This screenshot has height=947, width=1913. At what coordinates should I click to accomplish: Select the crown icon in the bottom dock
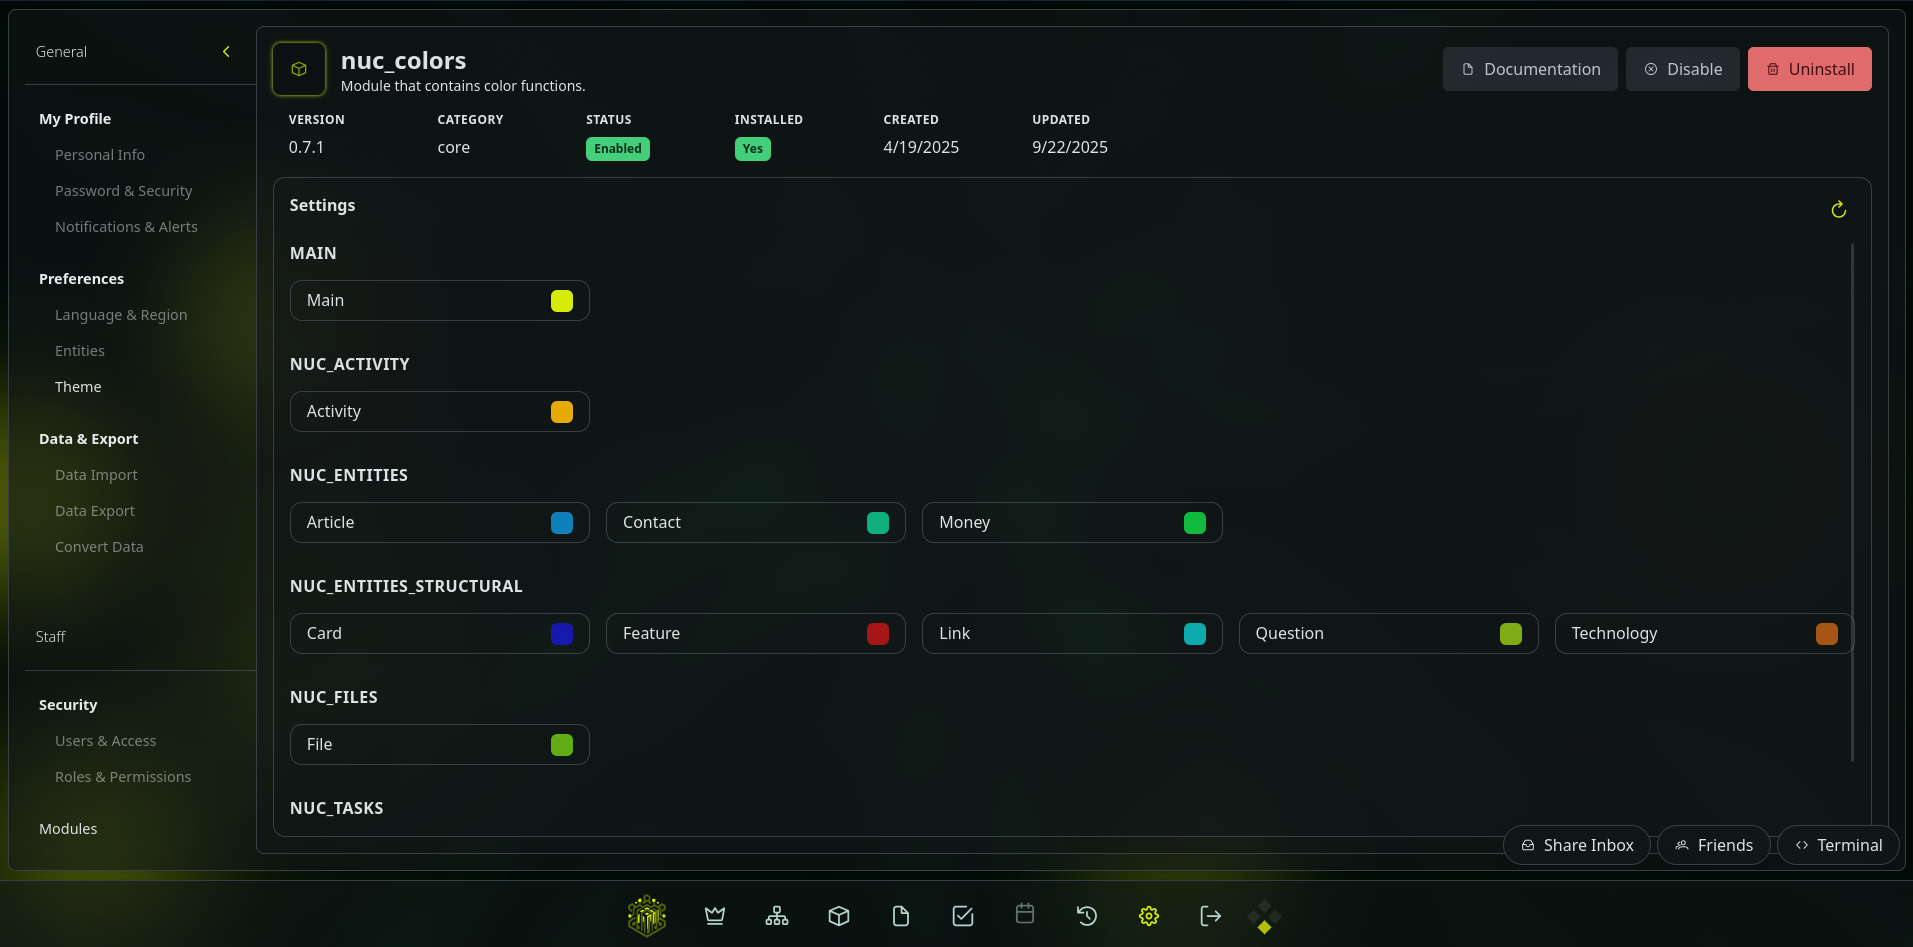pyautogui.click(x=714, y=915)
